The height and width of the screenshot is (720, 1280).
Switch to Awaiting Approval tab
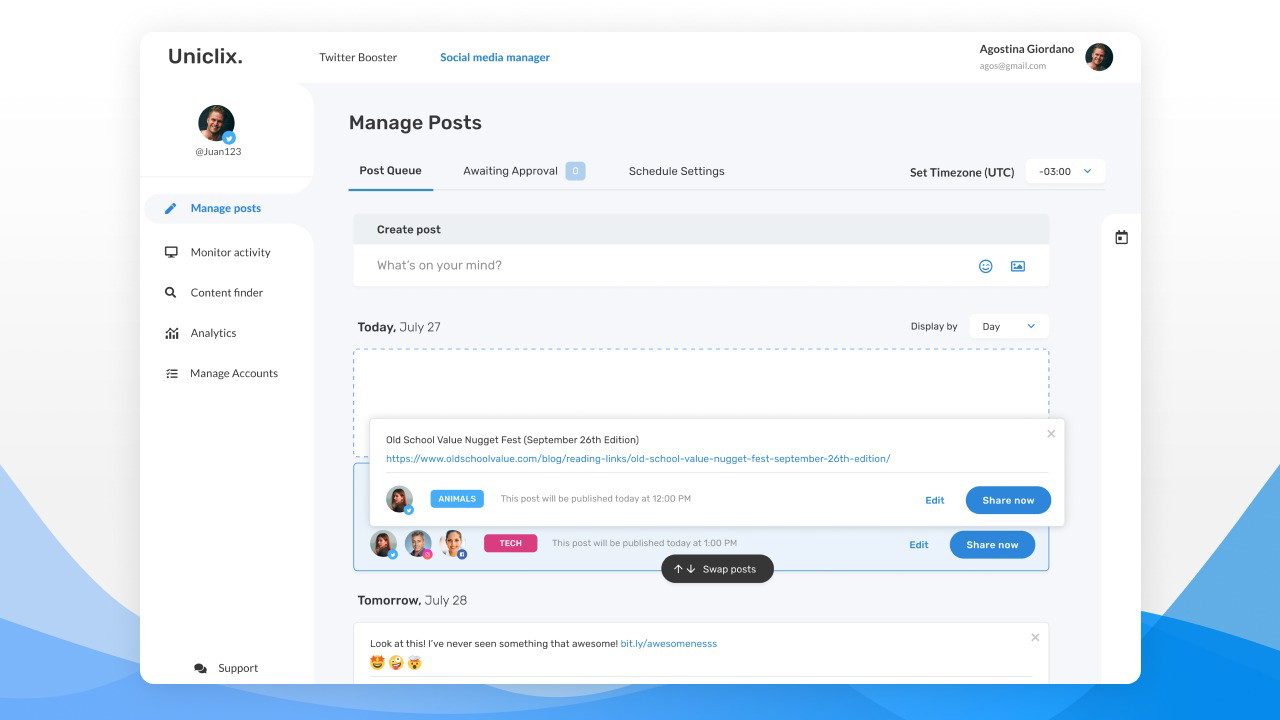[x=510, y=171]
